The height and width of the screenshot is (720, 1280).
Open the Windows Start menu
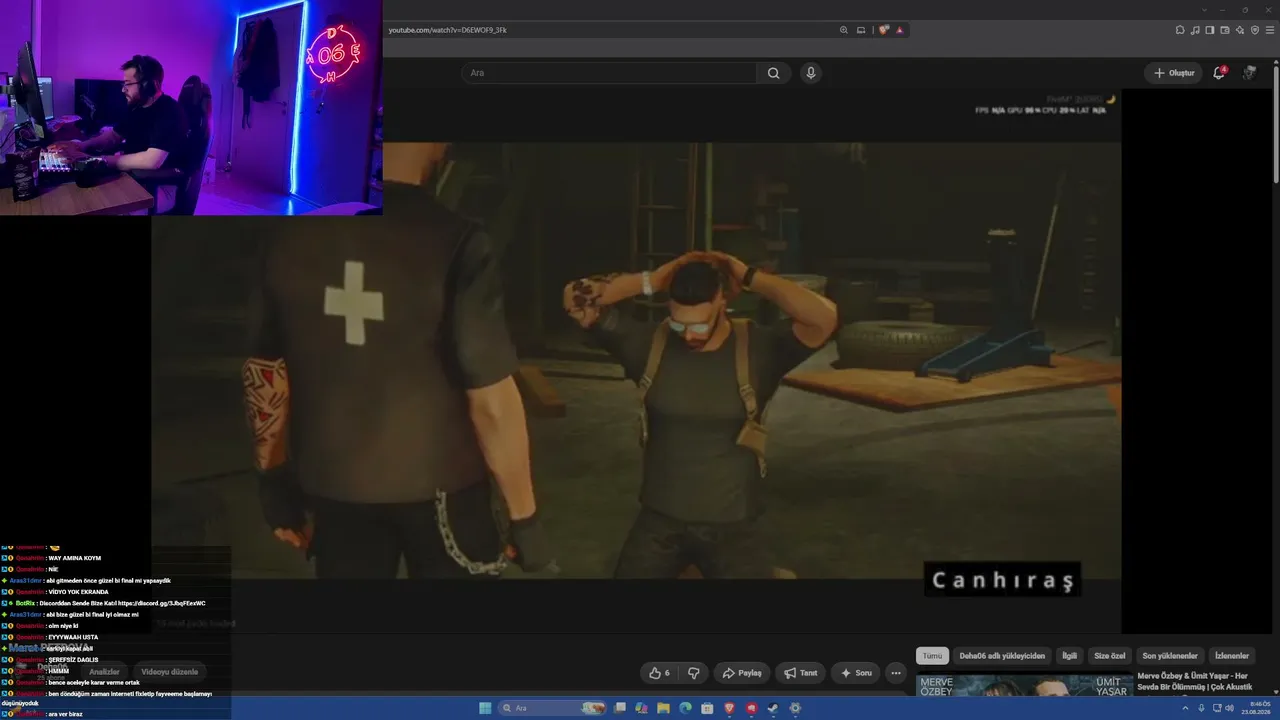485,708
